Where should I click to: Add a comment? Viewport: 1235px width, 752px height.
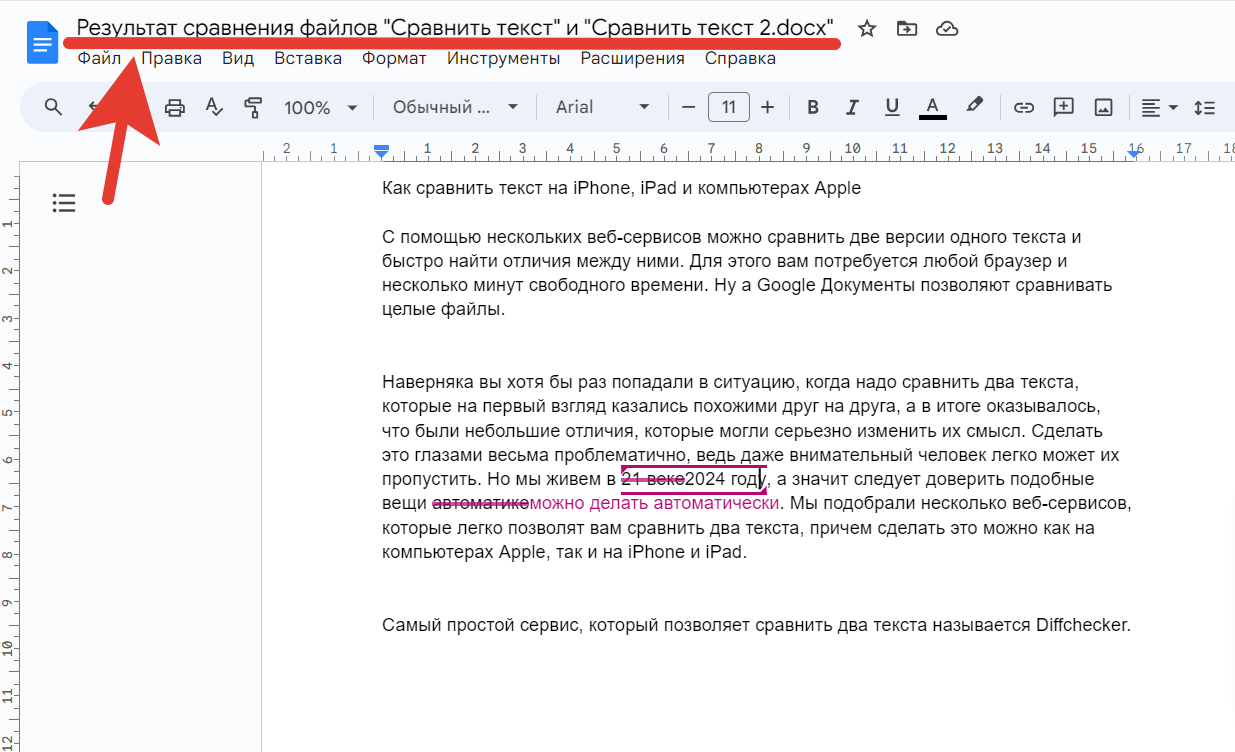coord(1063,107)
